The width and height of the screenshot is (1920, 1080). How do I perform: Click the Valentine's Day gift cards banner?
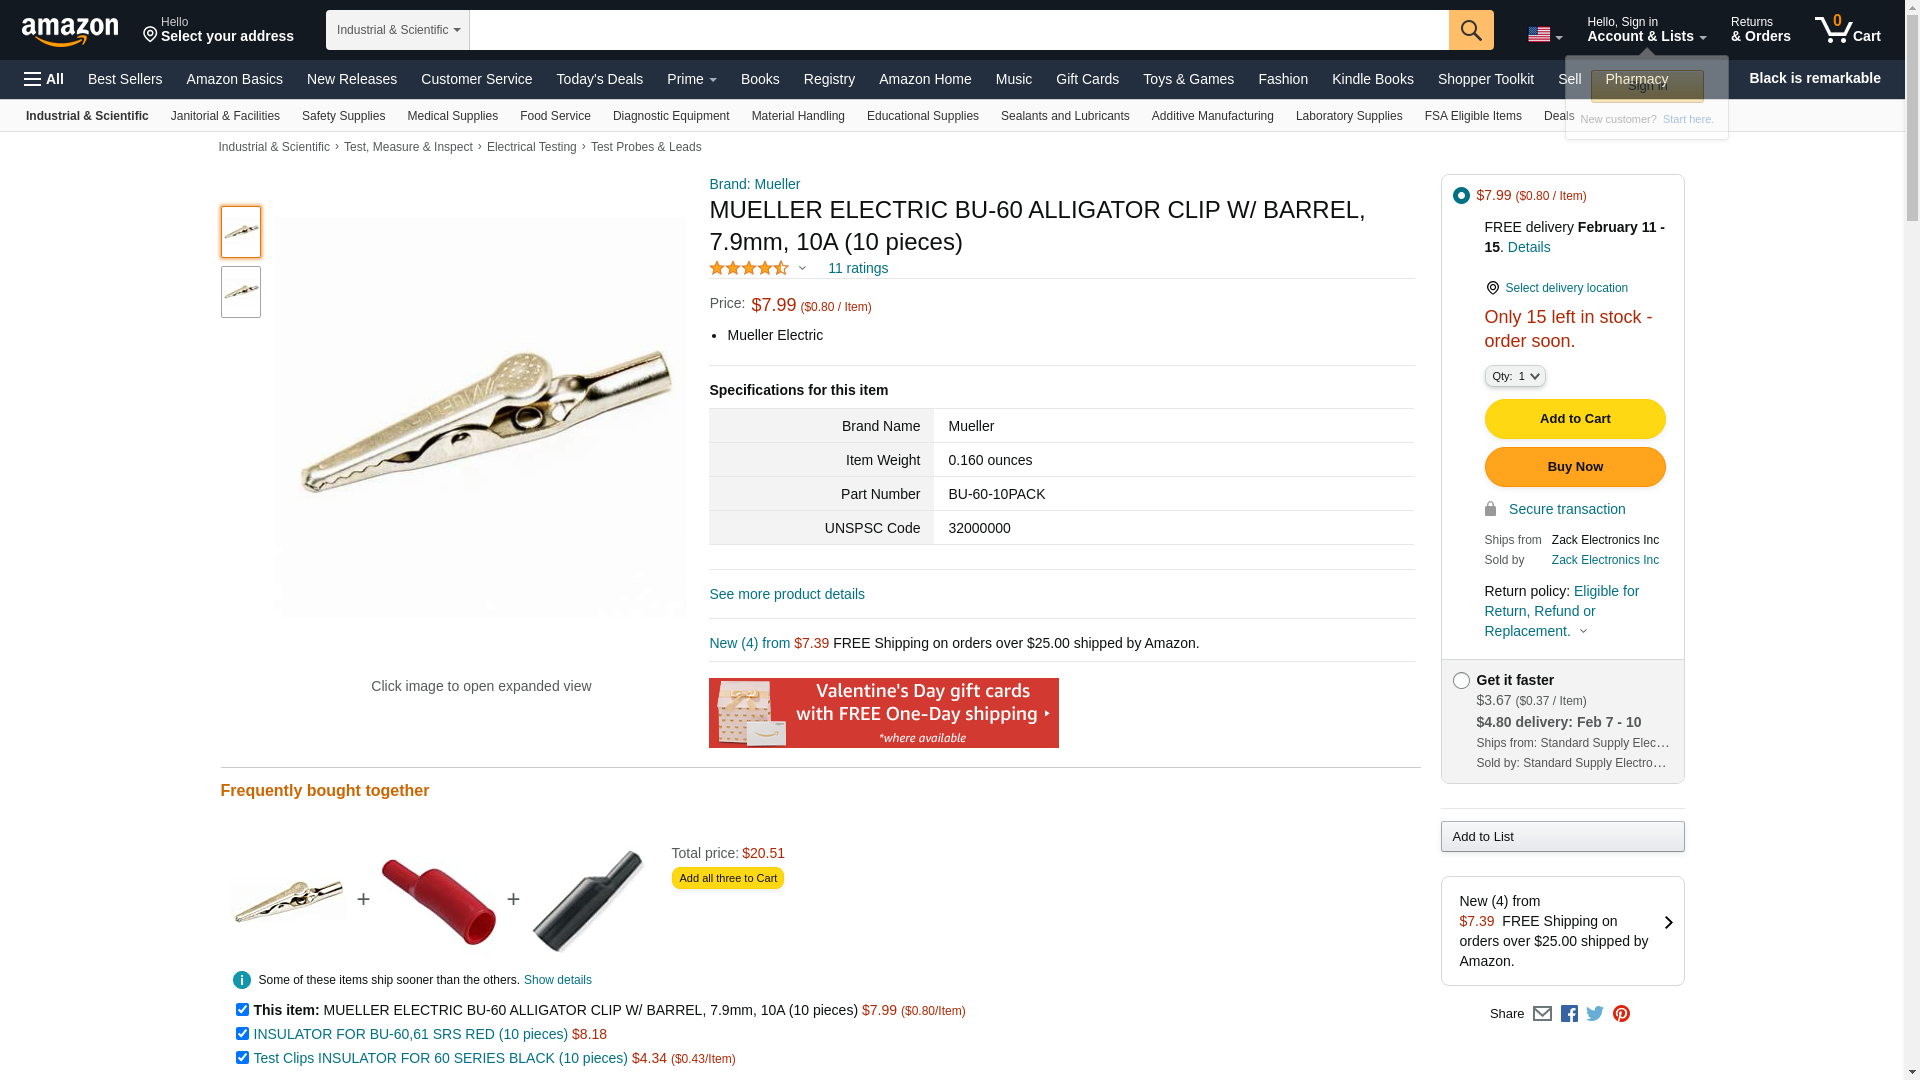point(884,713)
